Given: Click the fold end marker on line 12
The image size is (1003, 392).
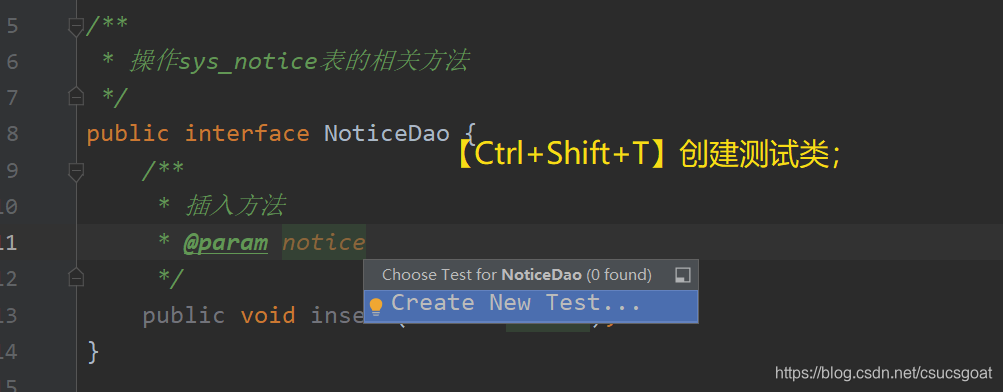Looking at the screenshot, I should 76,276.
